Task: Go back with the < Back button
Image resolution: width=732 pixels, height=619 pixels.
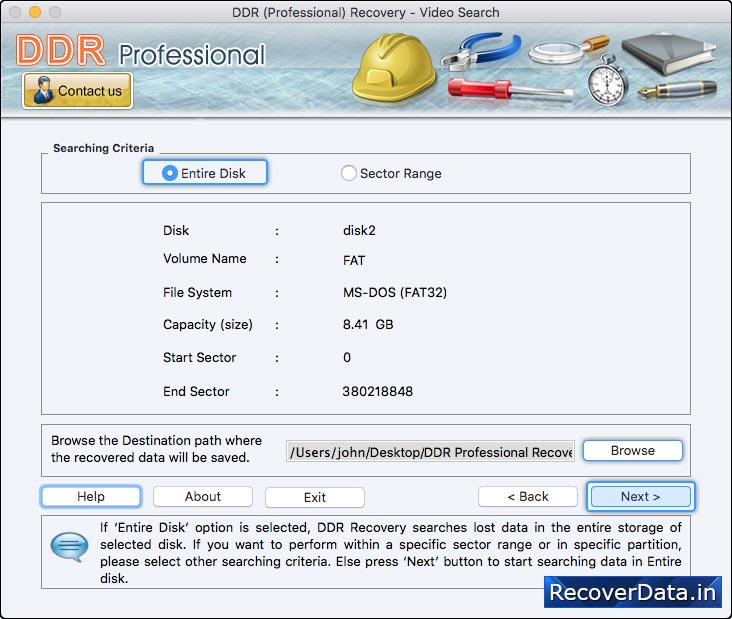Action: 528,496
